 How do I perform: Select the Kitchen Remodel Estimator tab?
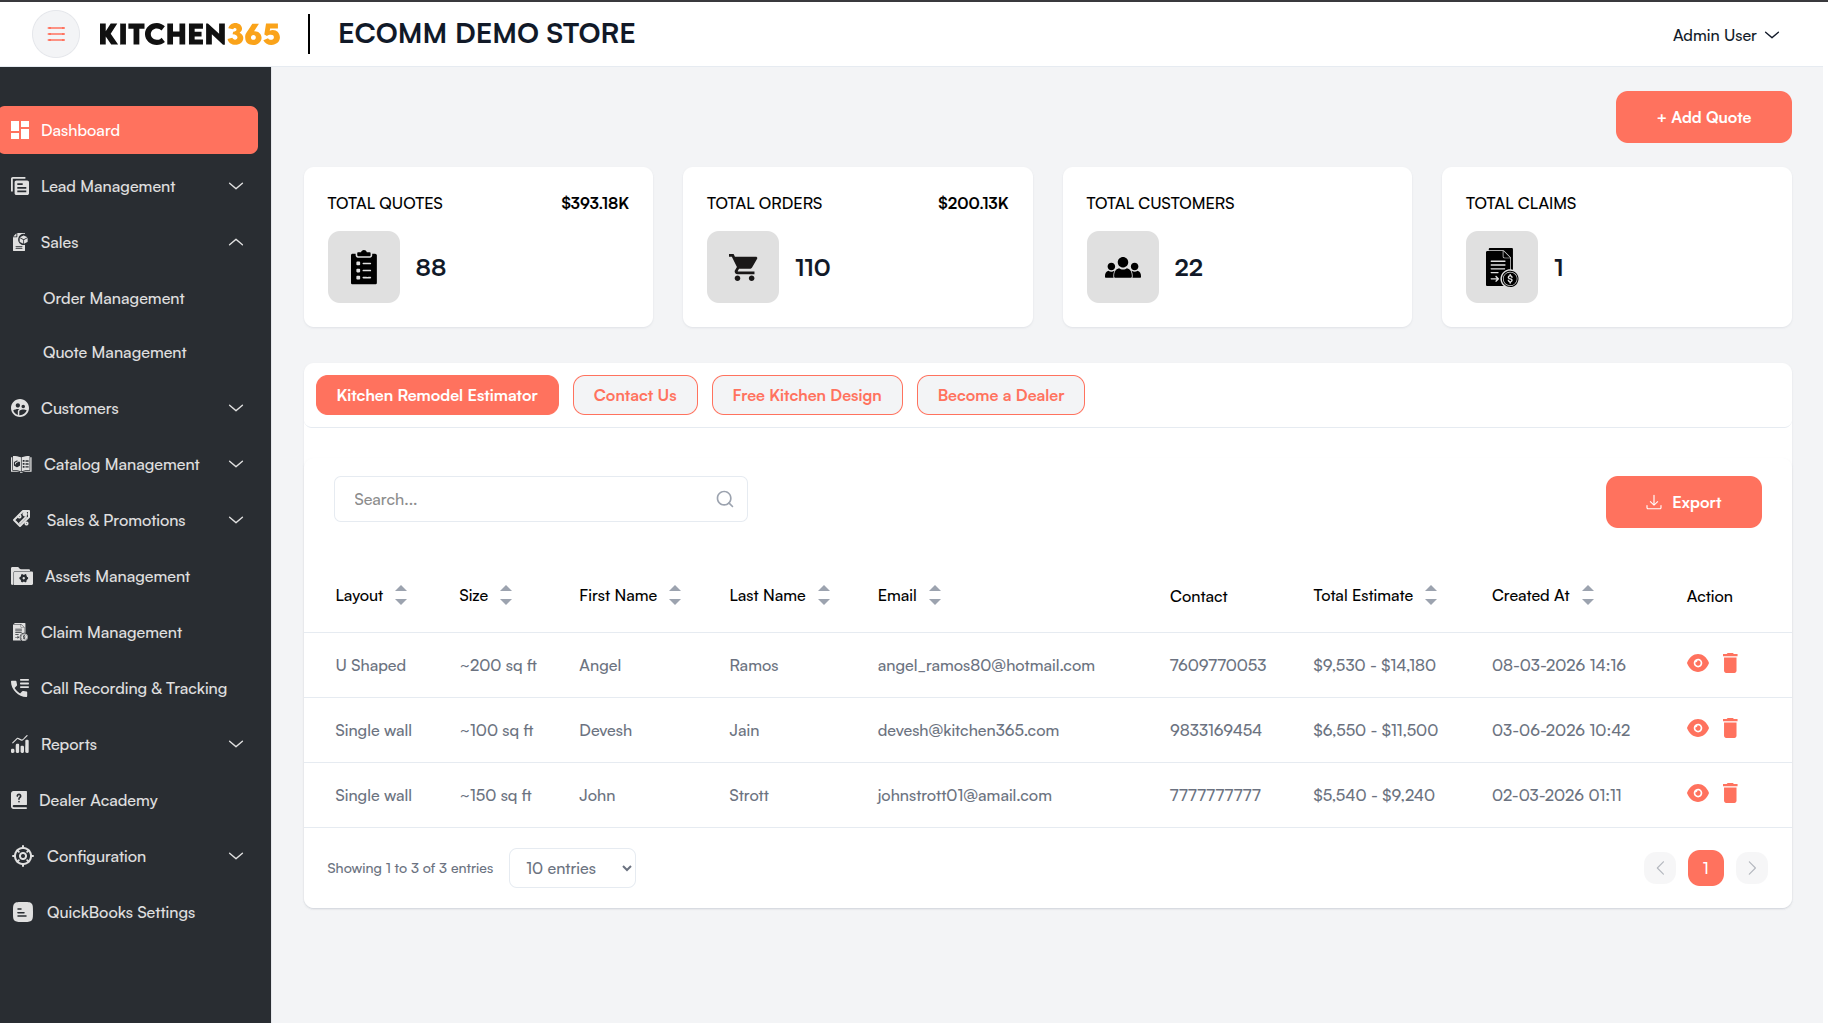pos(437,395)
